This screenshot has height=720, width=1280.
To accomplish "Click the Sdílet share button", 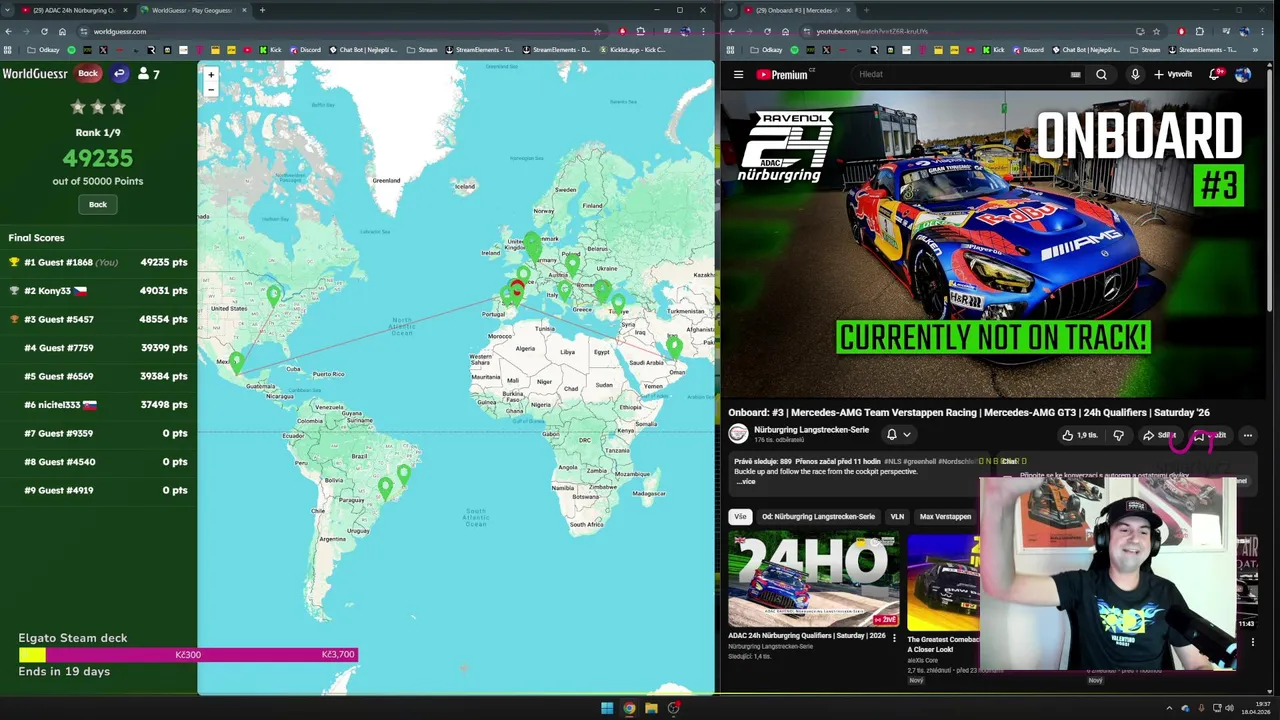I will [1160, 435].
